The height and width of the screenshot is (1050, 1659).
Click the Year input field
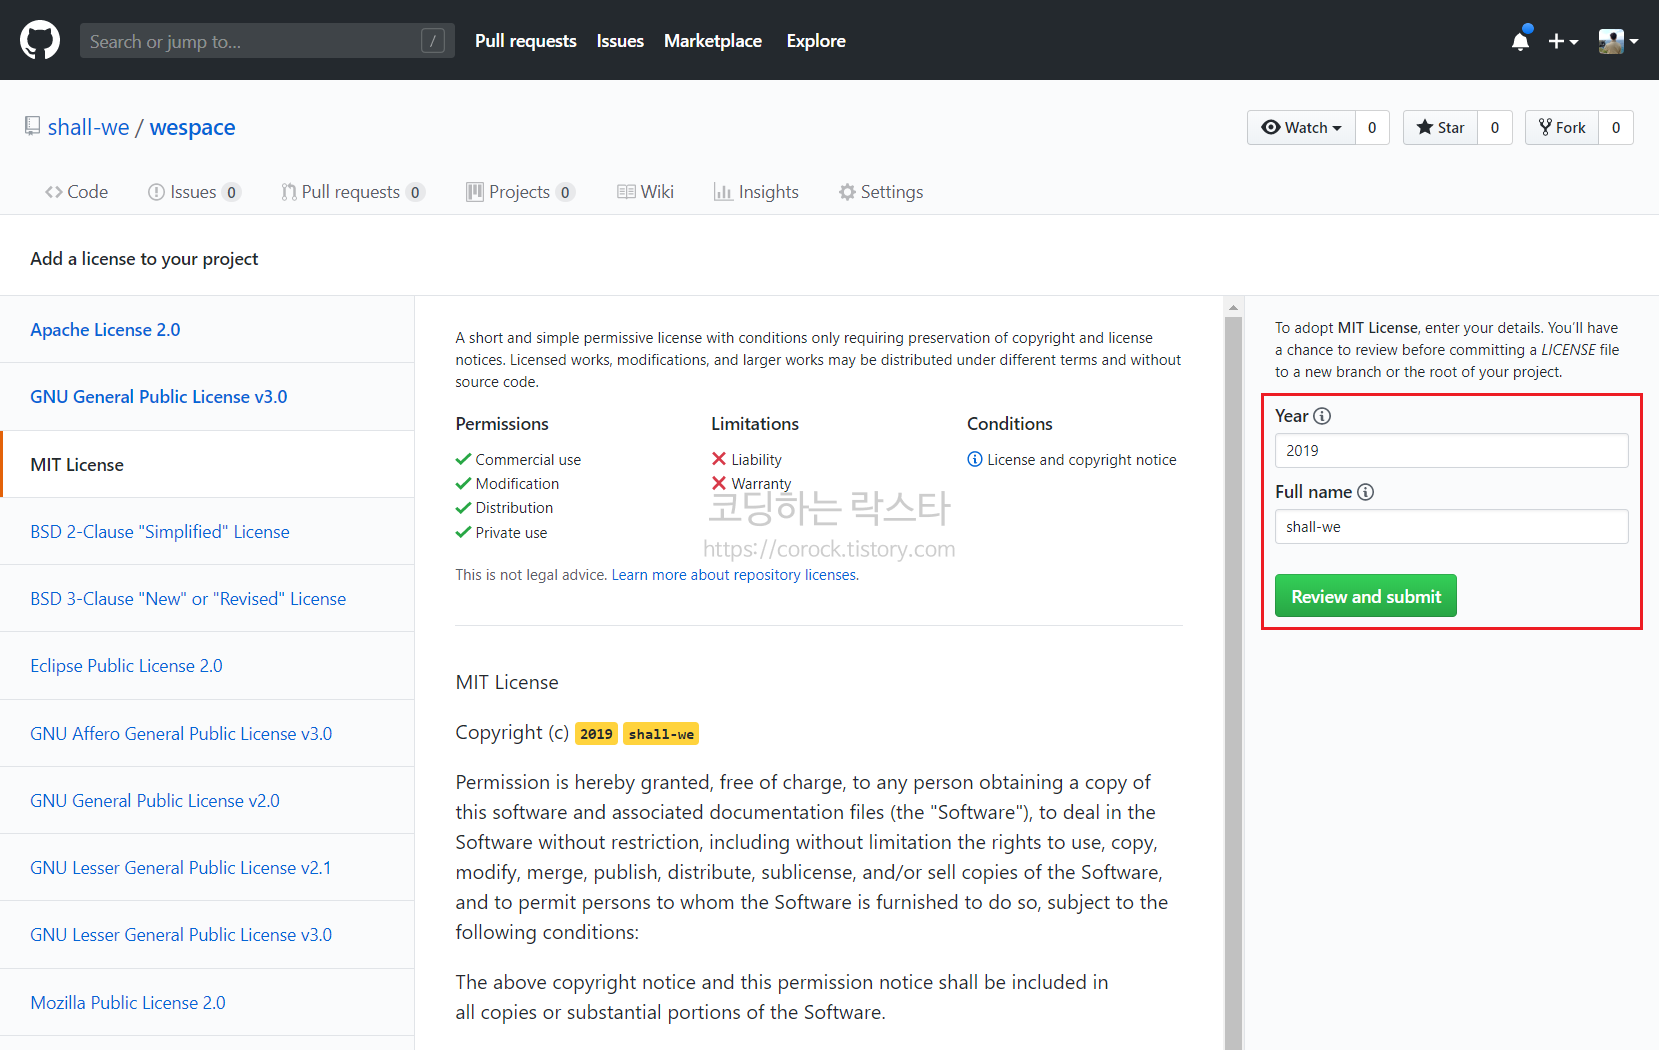pyautogui.click(x=1451, y=450)
